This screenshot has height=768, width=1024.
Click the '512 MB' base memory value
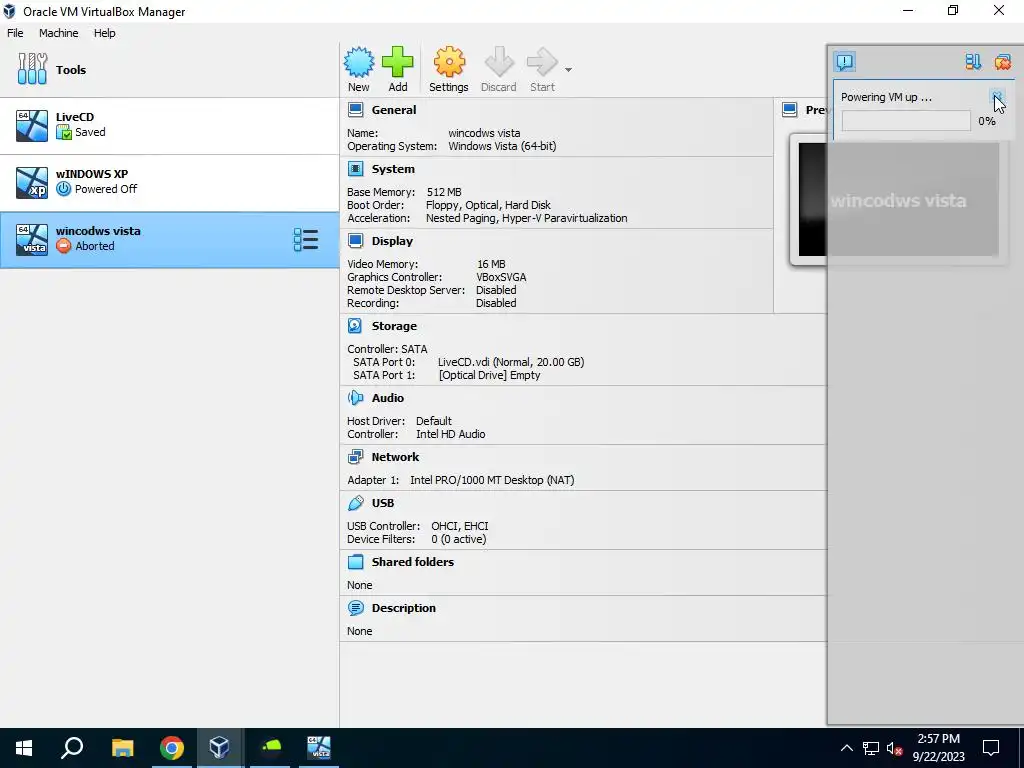point(444,192)
